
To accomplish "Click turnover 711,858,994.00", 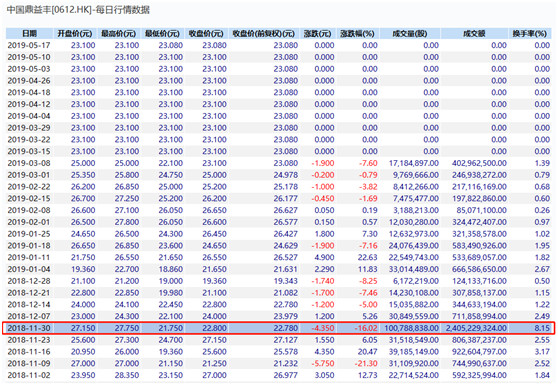I will pyautogui.click(x=479, y=316).
